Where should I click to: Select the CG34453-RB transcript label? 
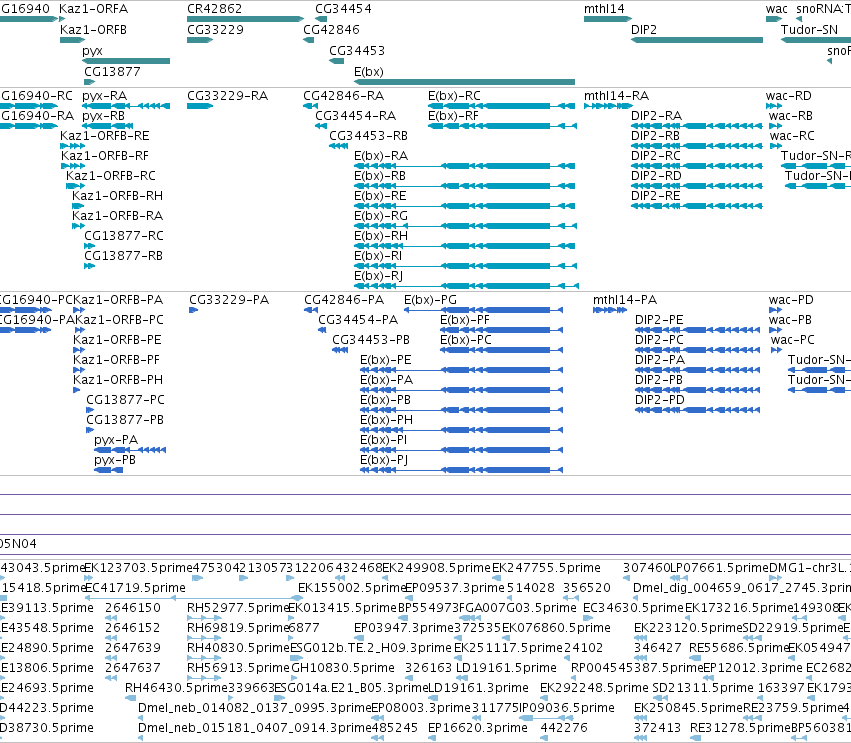click(x=368, y=136)
